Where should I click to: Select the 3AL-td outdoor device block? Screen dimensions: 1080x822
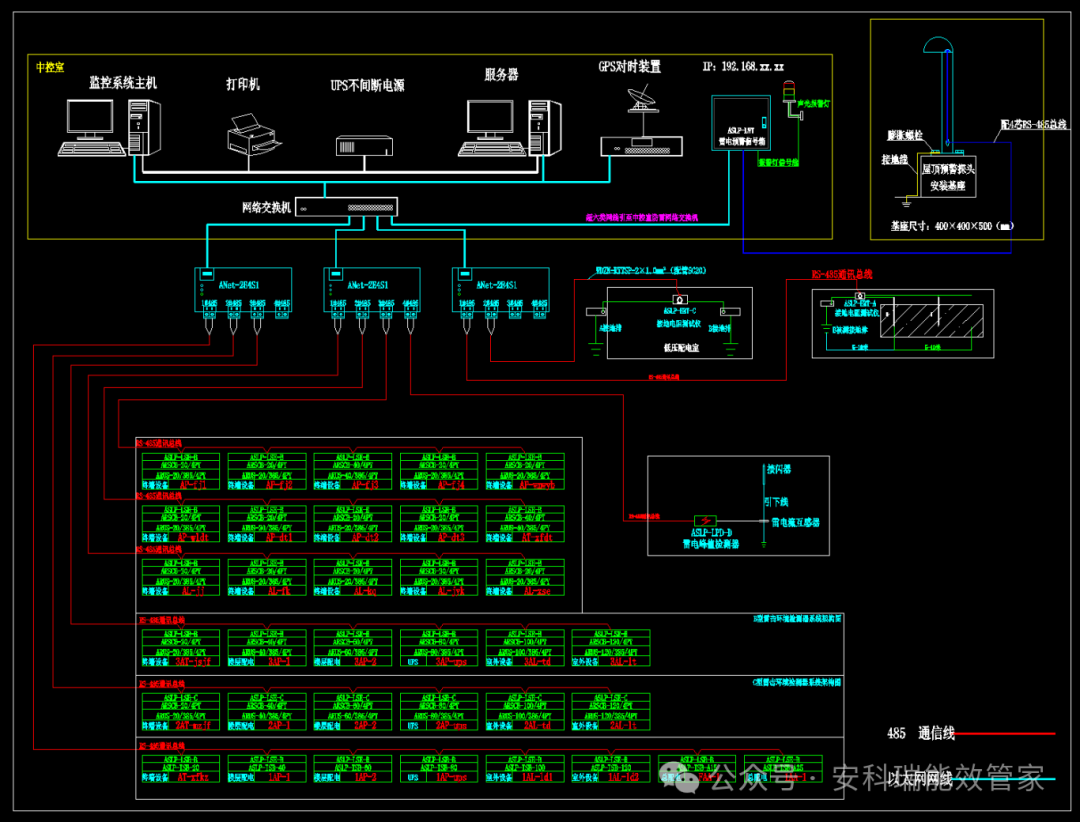click(x=525, y=648)
